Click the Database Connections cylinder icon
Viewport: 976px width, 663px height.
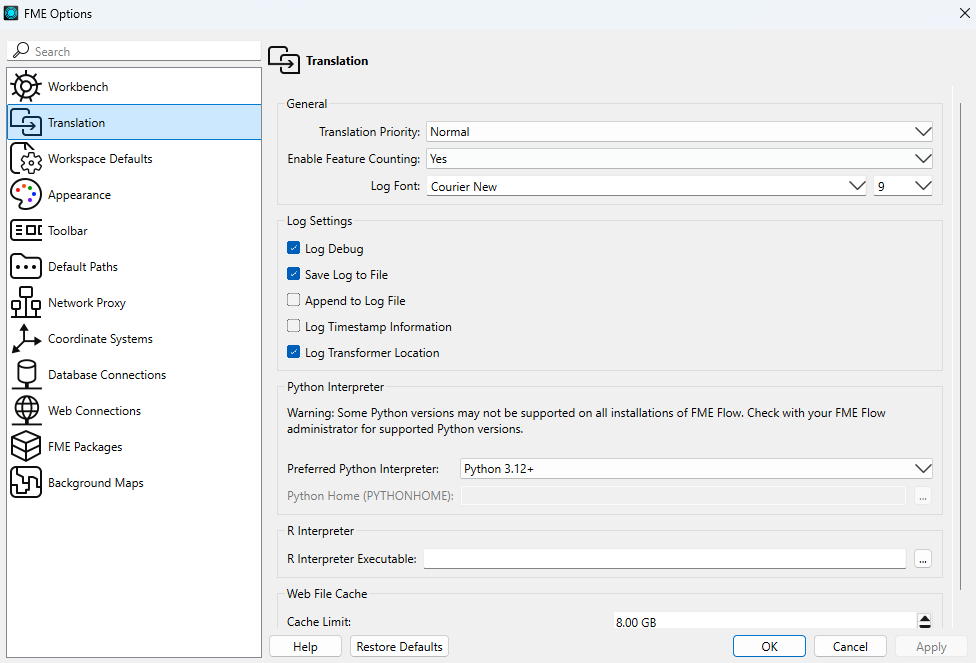click(x=26, y=375)
